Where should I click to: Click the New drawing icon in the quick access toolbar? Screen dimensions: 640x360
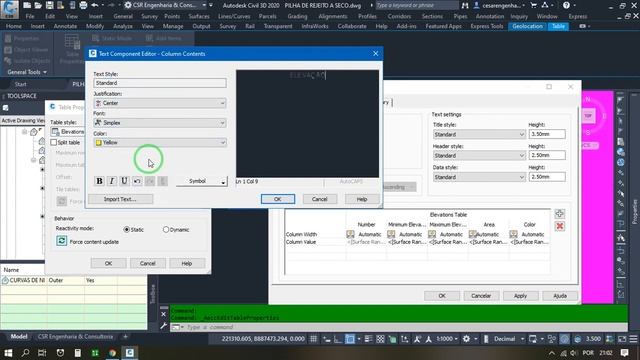[x=27, y=5]
